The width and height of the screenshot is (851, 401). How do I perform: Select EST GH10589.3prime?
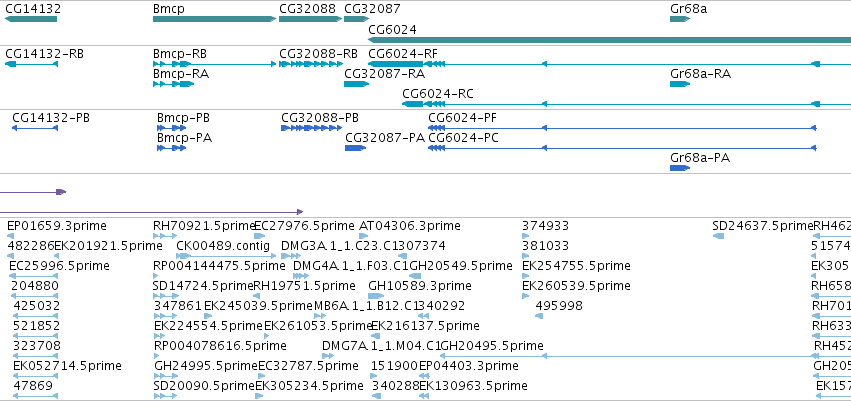click(x=376, y=296)
